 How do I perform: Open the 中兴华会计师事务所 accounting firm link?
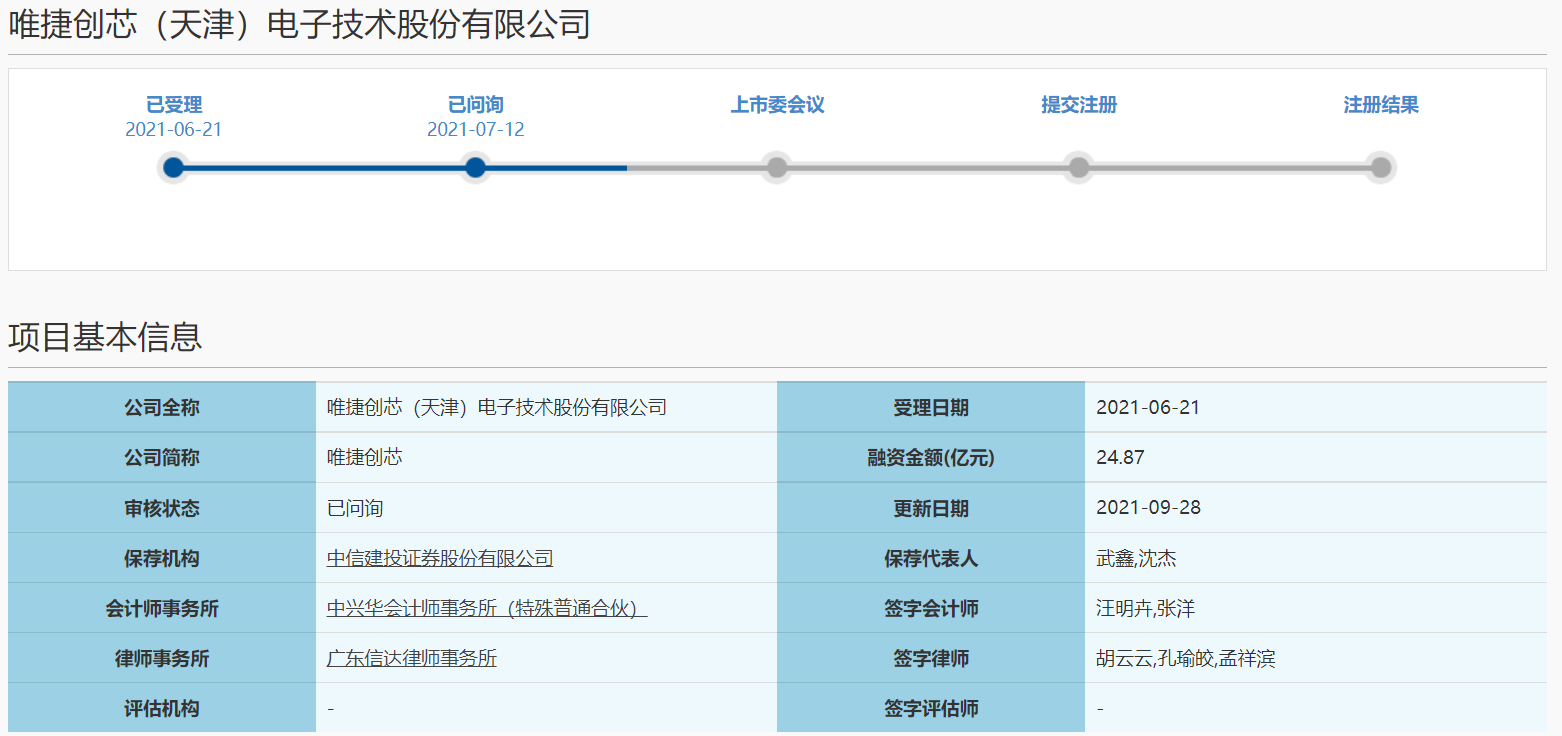487,608
